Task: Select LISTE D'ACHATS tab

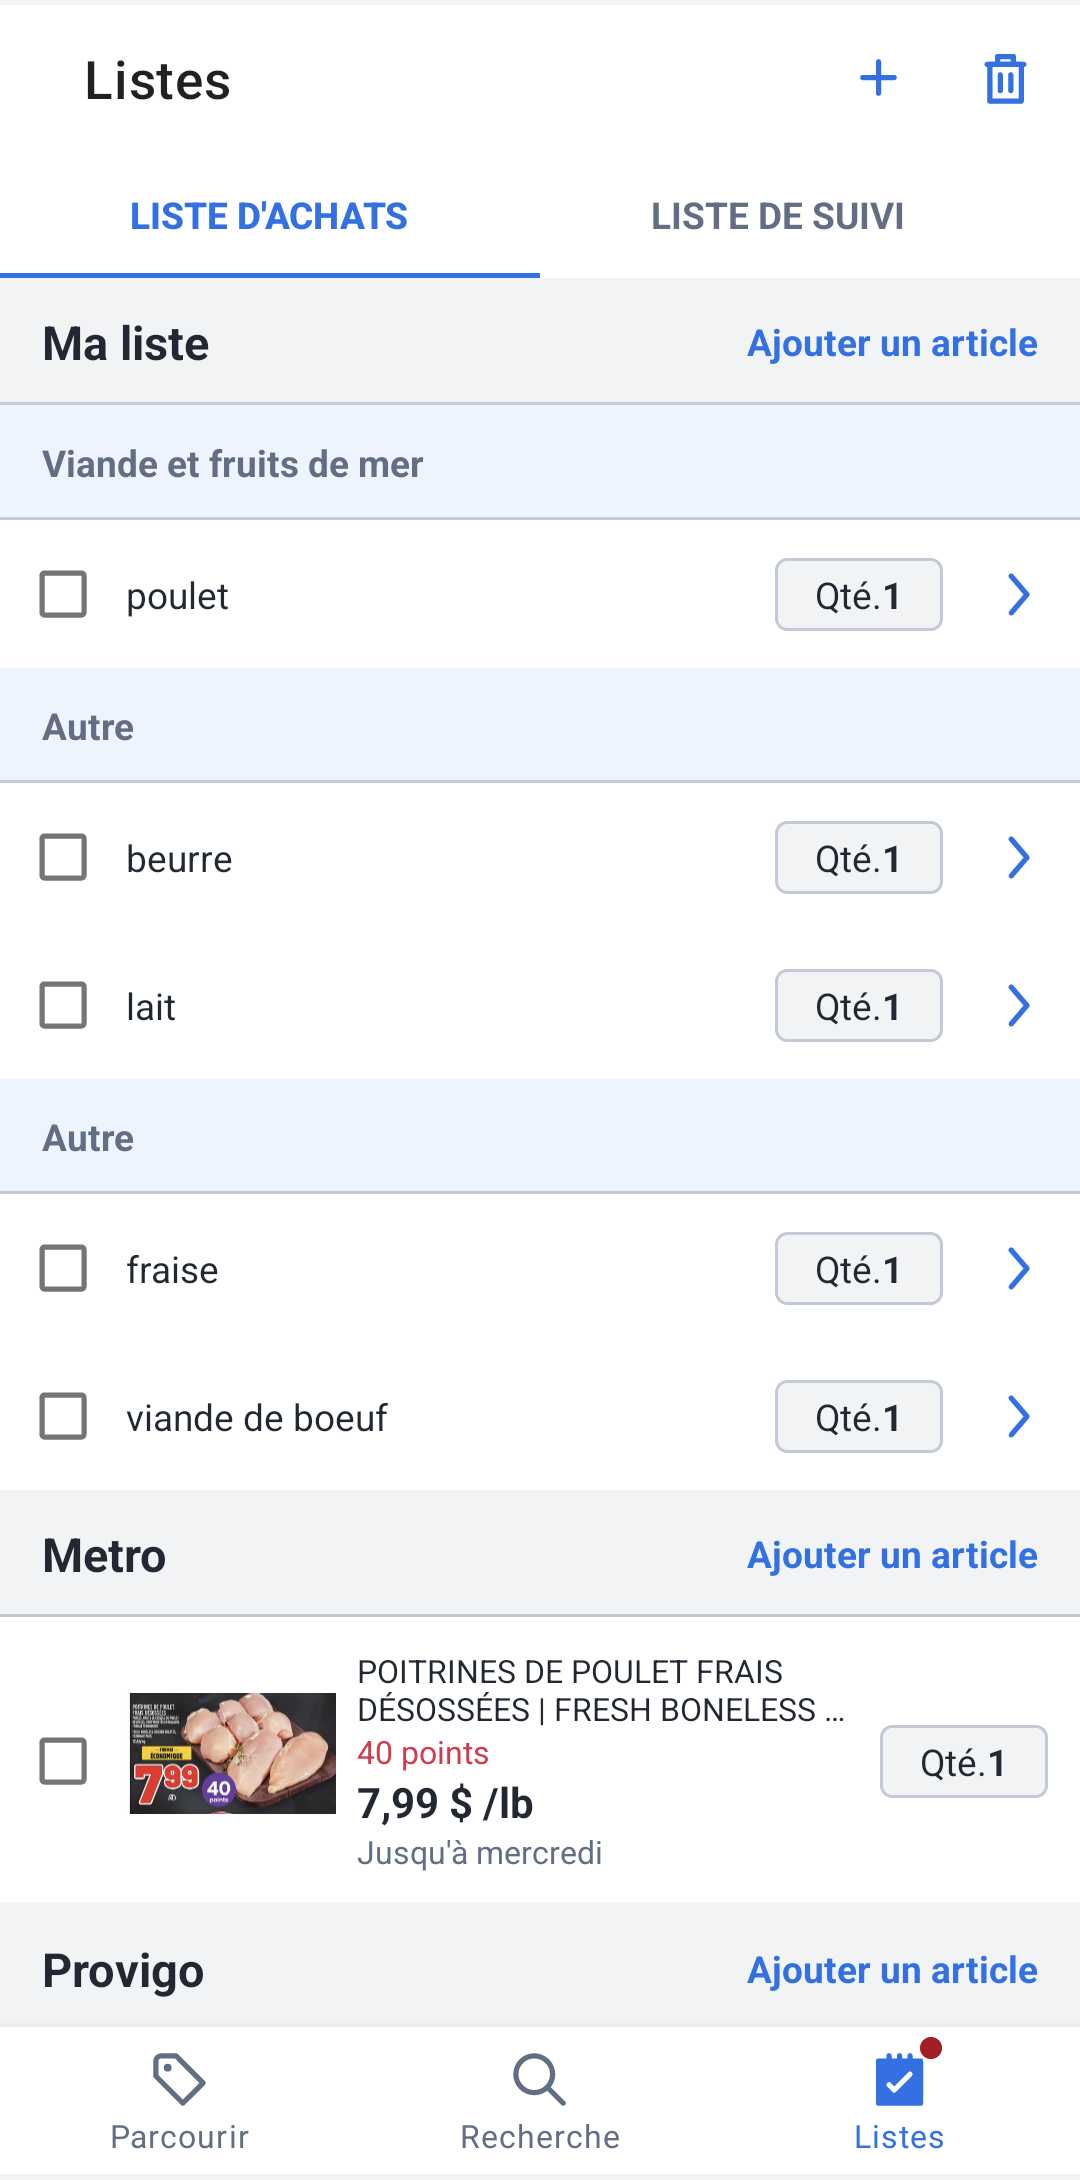Action: pos(269,216)
